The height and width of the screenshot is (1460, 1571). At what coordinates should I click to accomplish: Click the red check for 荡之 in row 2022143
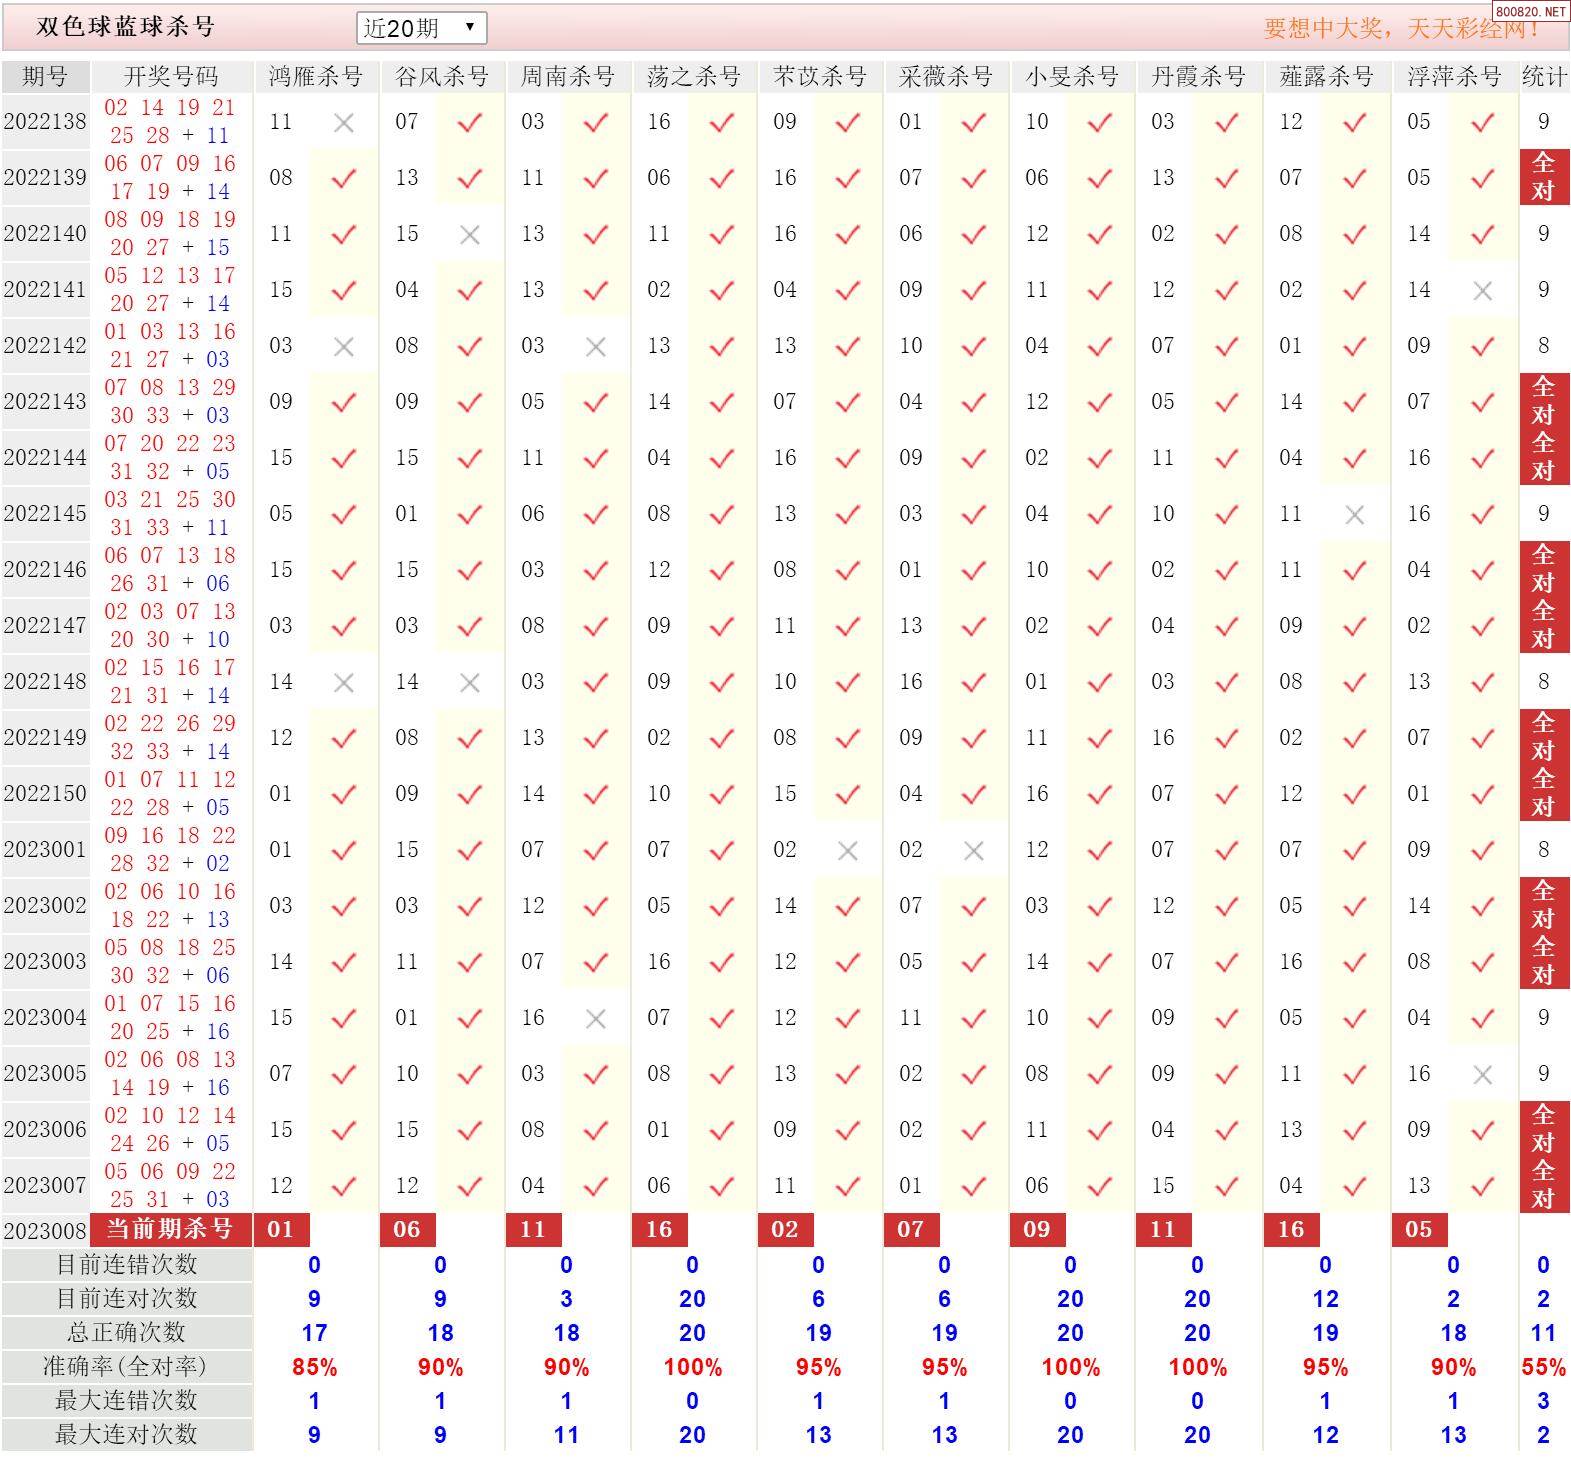point(722,403)
